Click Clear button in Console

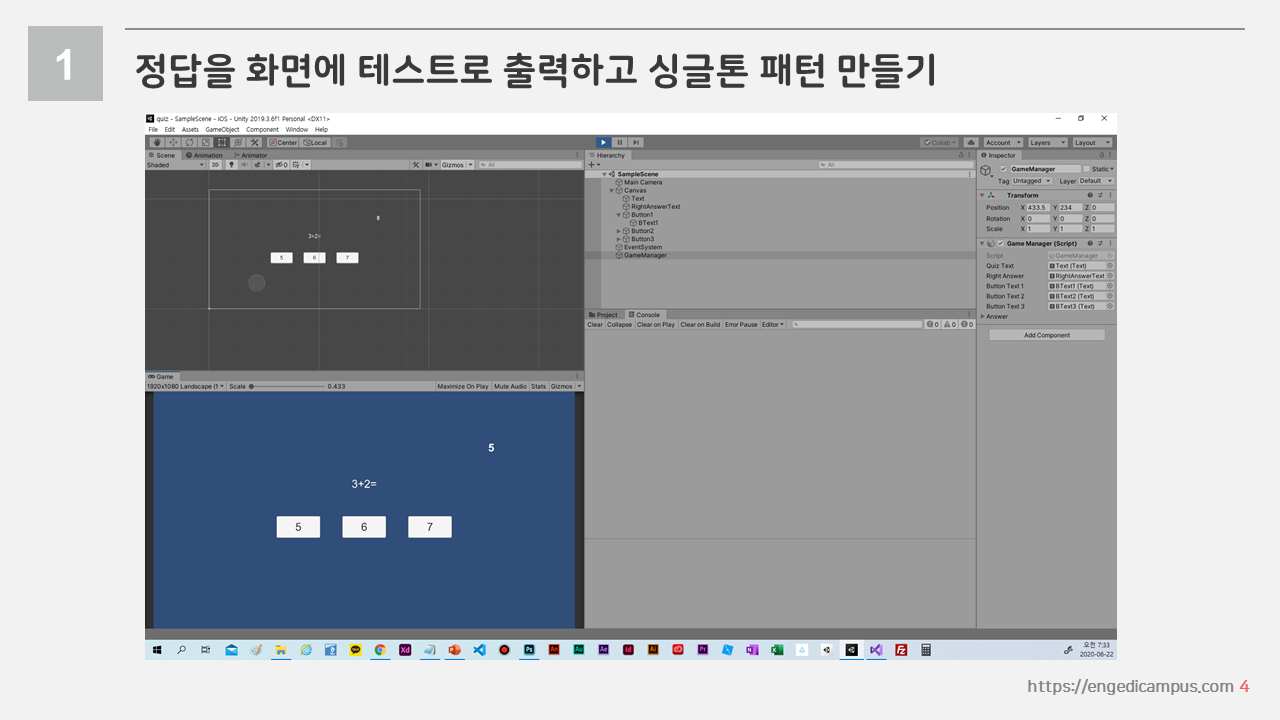coord(595,324)
